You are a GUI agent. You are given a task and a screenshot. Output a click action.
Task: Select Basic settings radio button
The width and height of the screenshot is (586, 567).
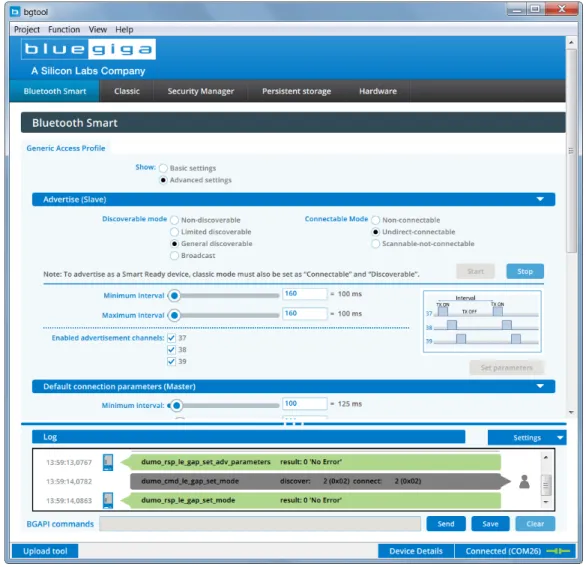[163, 168]
